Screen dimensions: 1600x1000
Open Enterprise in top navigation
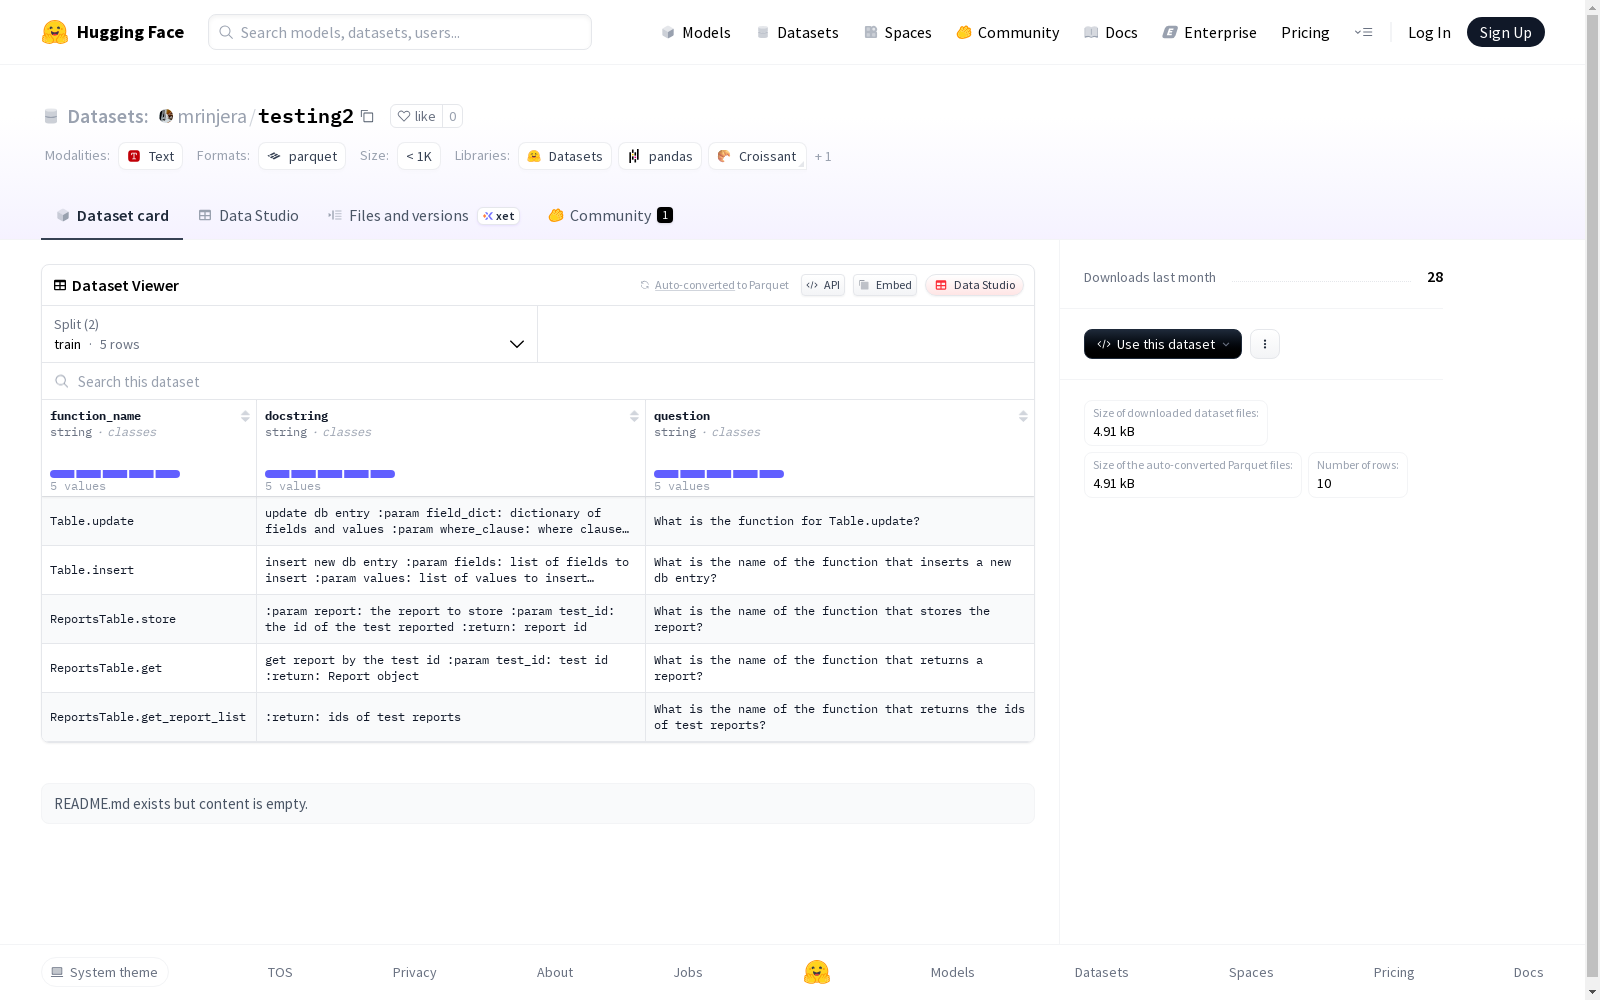click(1210, 32)
